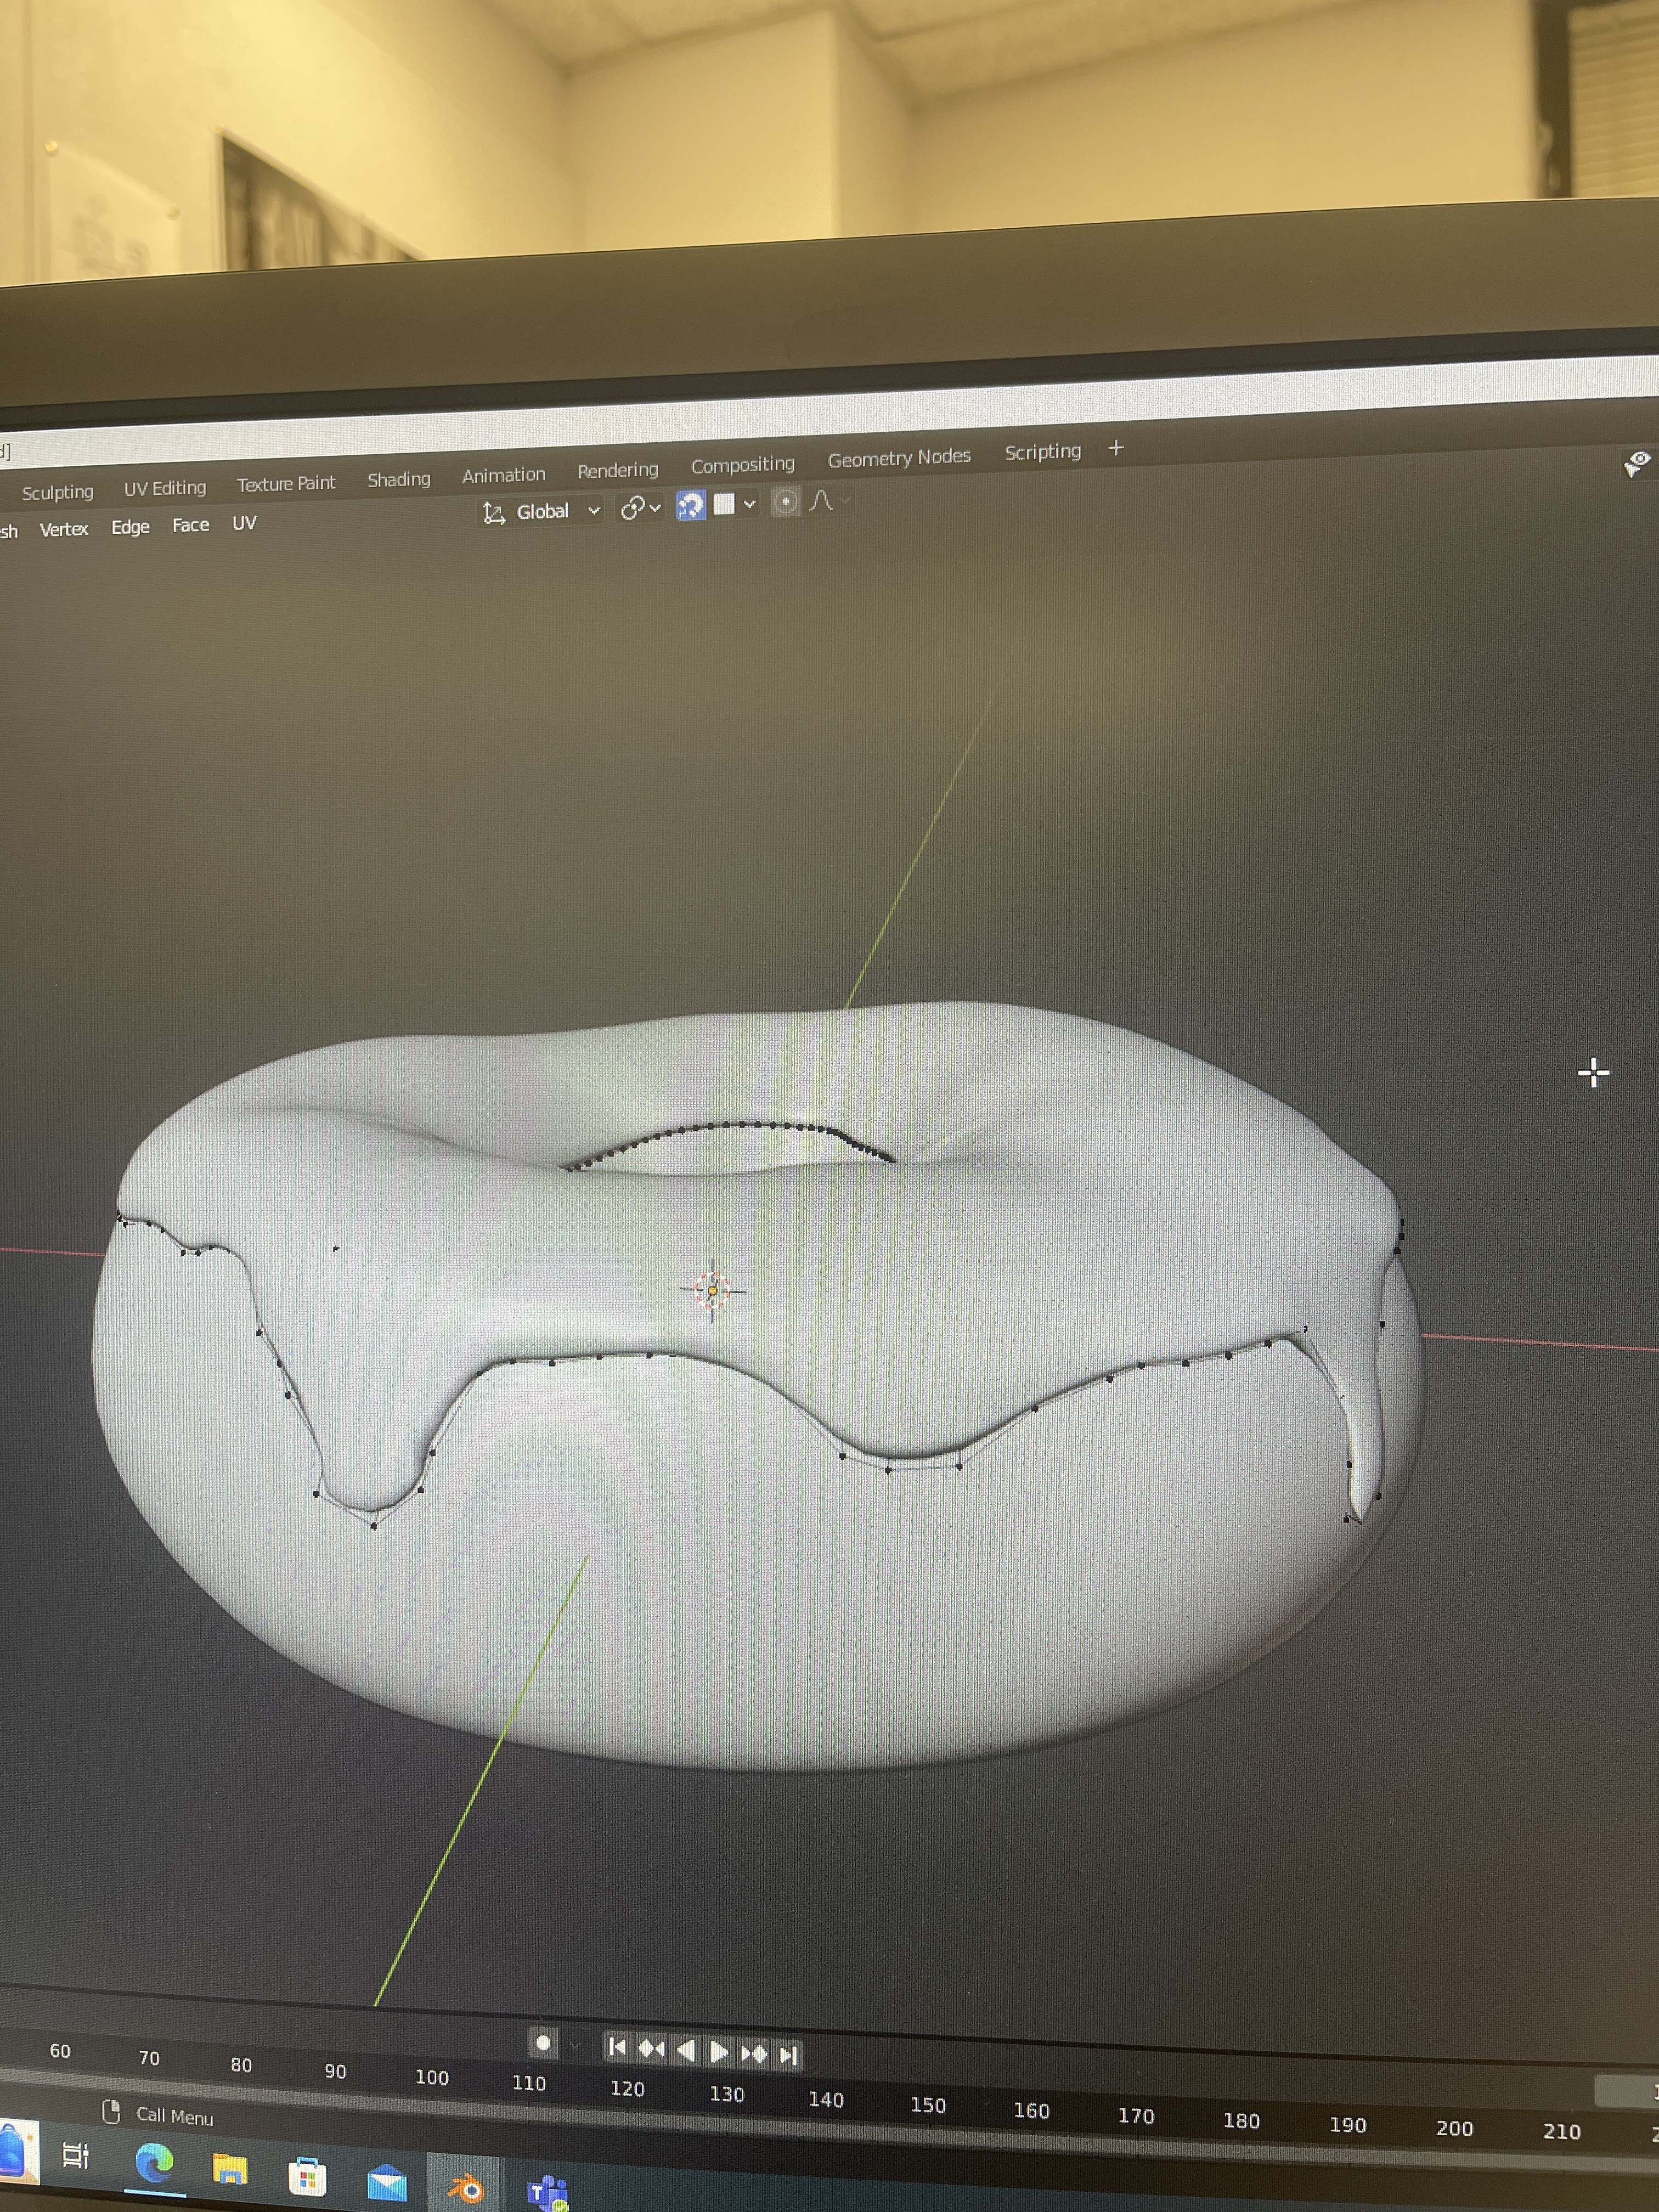The image size is (1659, 2212).
Task: Click frame 200 on the timeline
Action: pos(1454,2128)
